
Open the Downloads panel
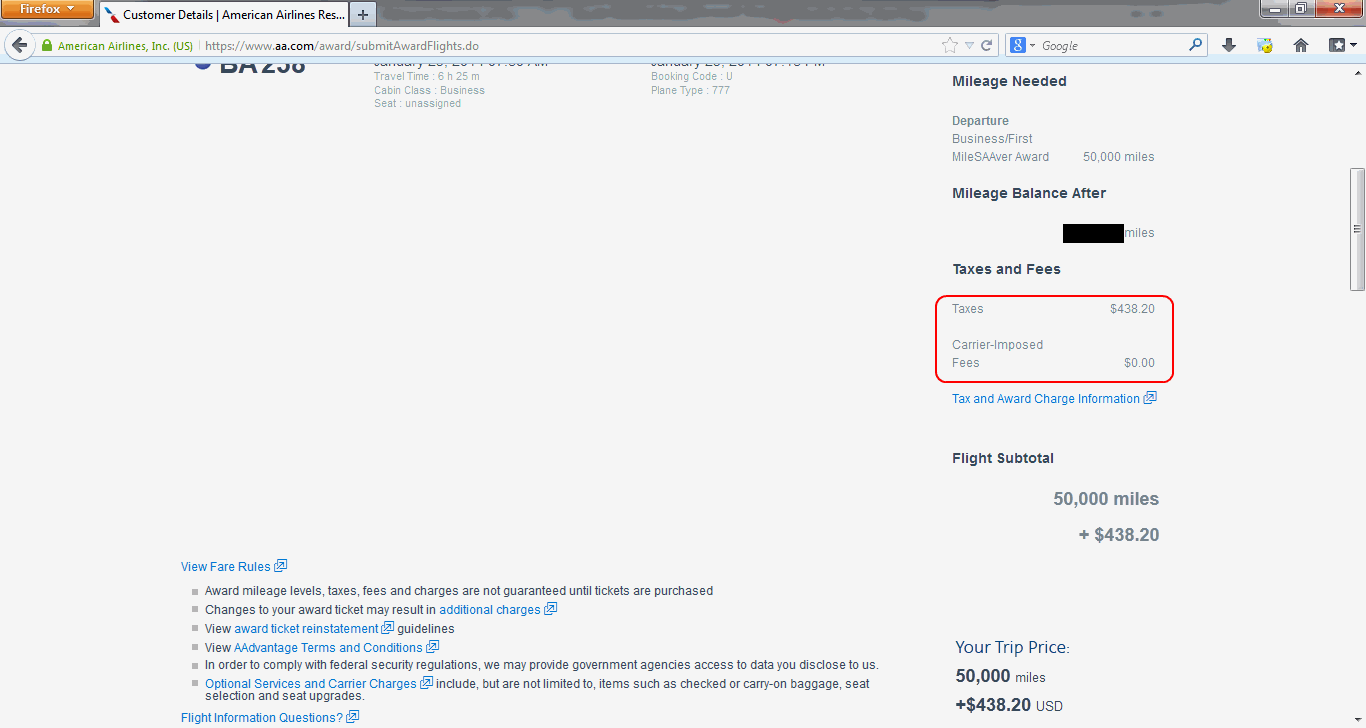pyautogui.click(x=1230, y=46)
